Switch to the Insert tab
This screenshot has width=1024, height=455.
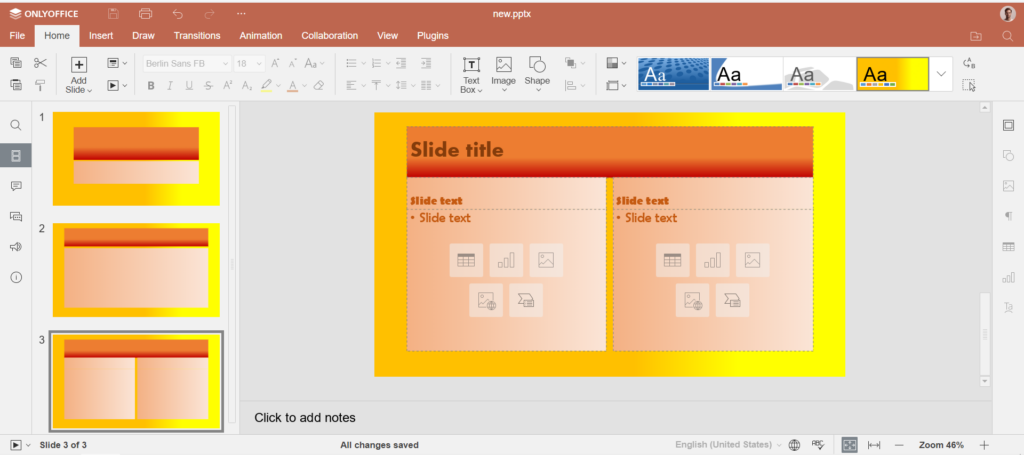point(101,36)
